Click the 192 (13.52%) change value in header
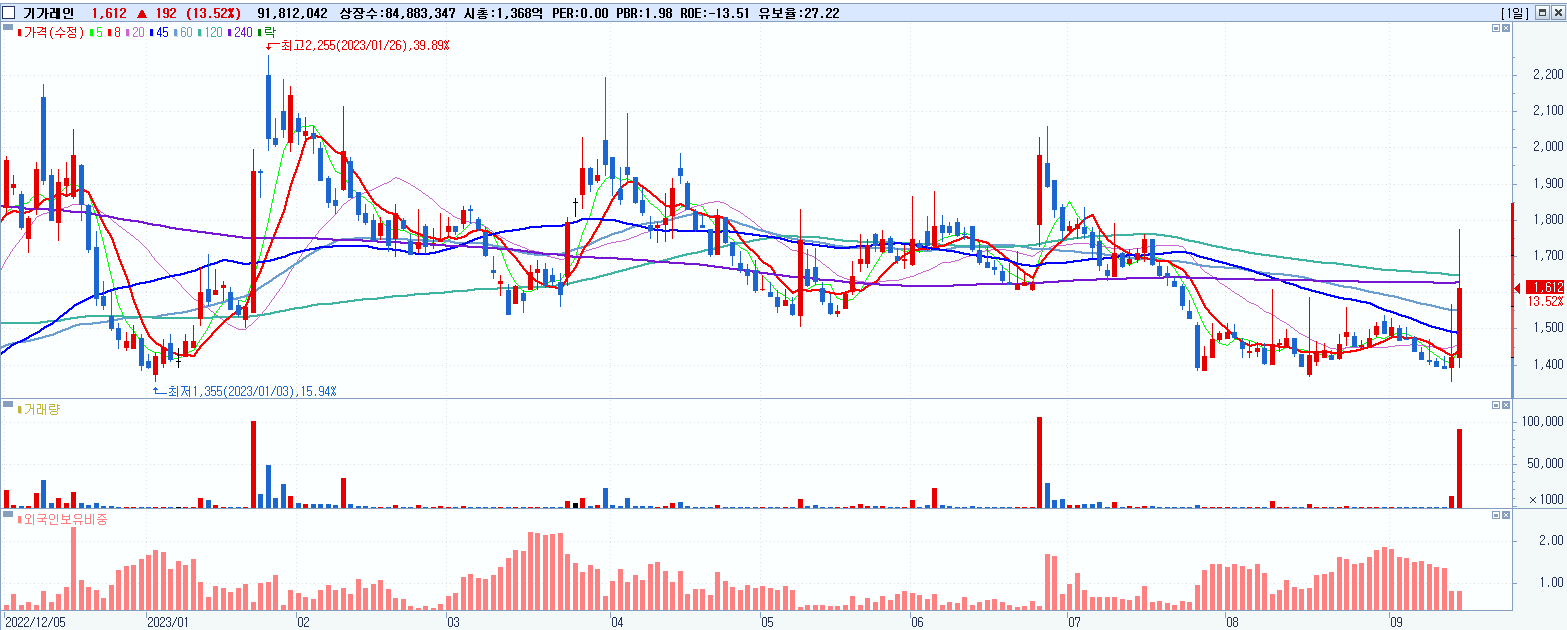 click(x=198, y=12)
